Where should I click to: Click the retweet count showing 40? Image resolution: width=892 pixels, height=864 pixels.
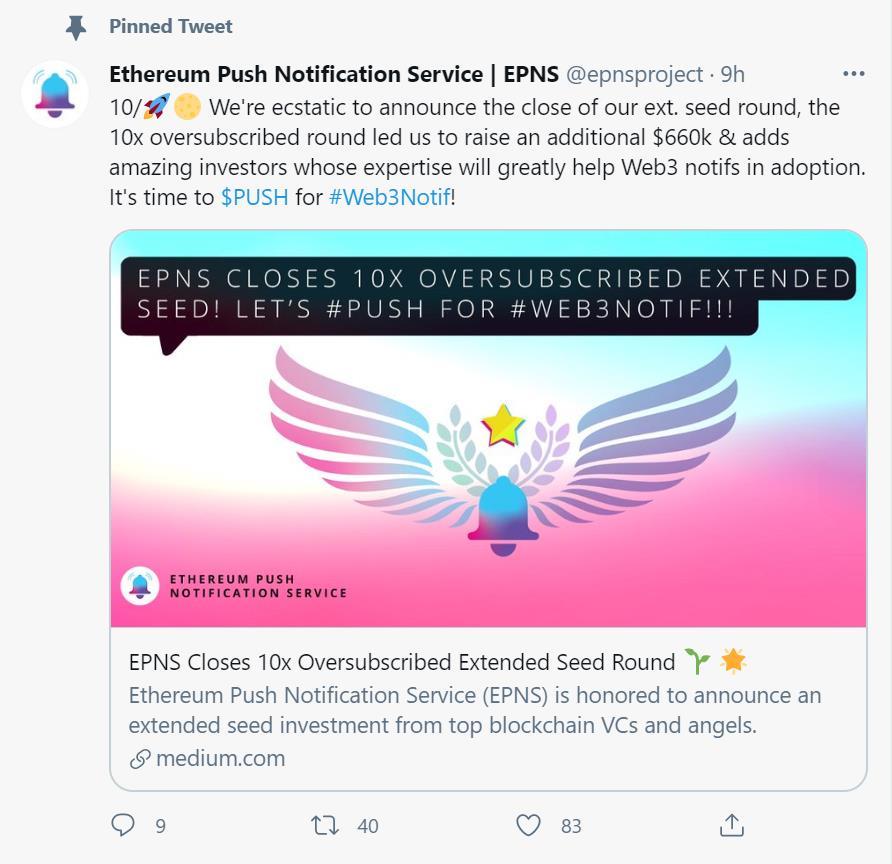[x=368, y=827]
